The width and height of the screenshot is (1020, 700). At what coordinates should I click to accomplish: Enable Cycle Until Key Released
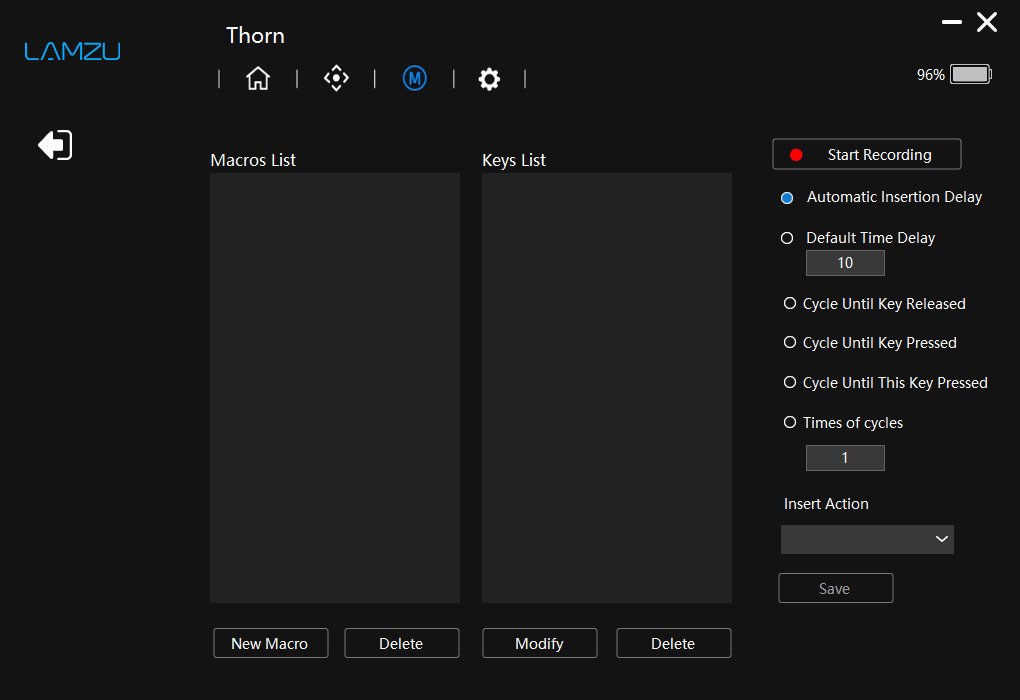790,303
